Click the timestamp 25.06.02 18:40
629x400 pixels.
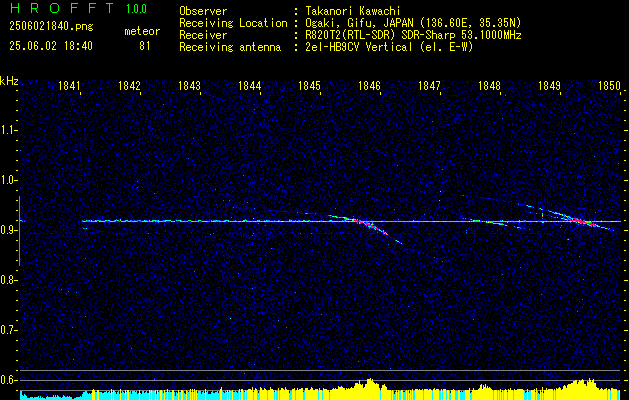click(x=51, y=46)
